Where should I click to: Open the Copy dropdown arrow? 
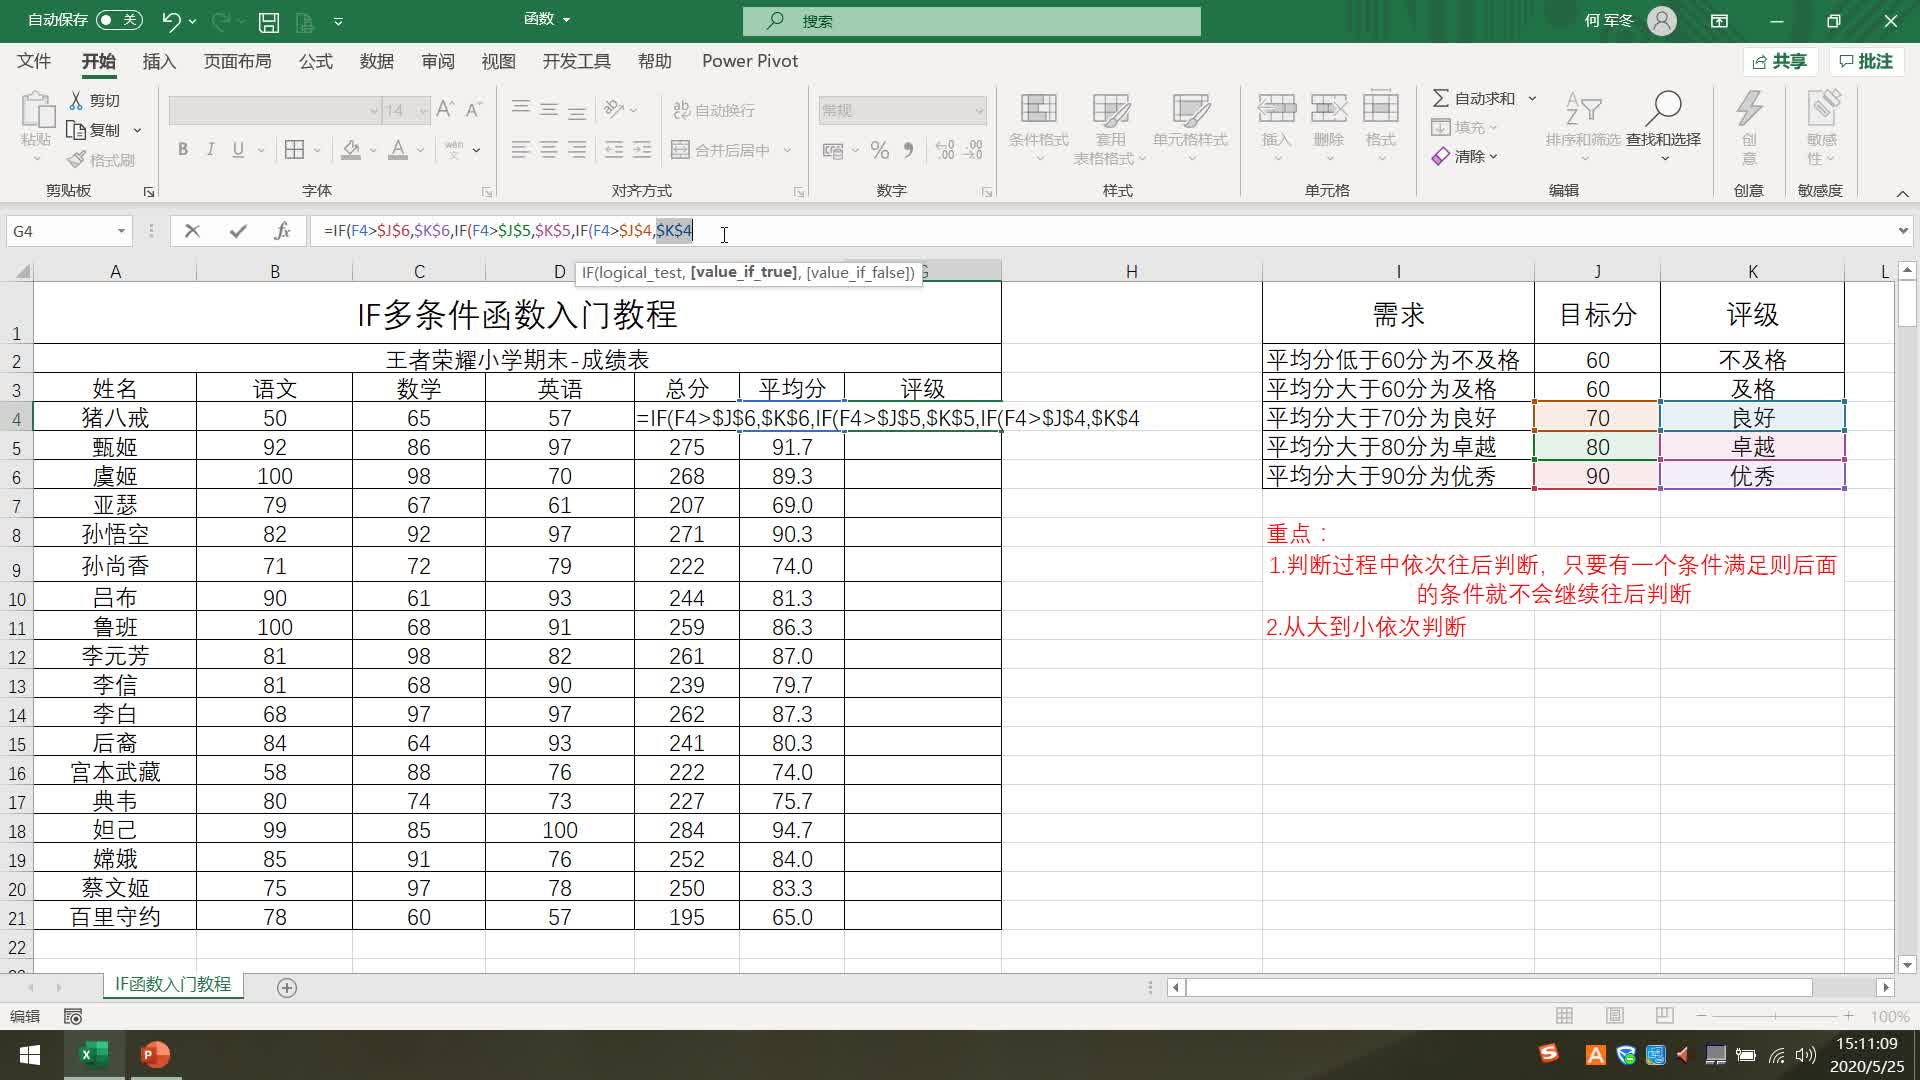click(x=137, y=130)
